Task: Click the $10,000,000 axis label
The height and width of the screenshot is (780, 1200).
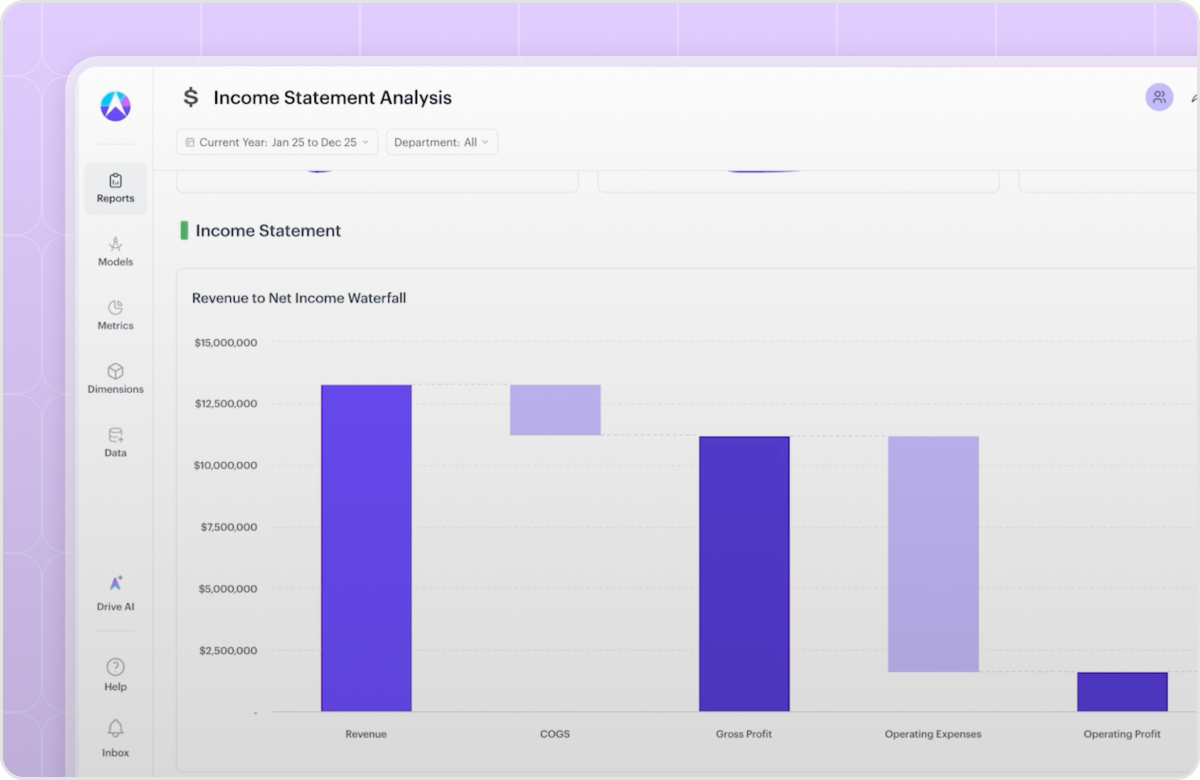Action: point(226,466)
